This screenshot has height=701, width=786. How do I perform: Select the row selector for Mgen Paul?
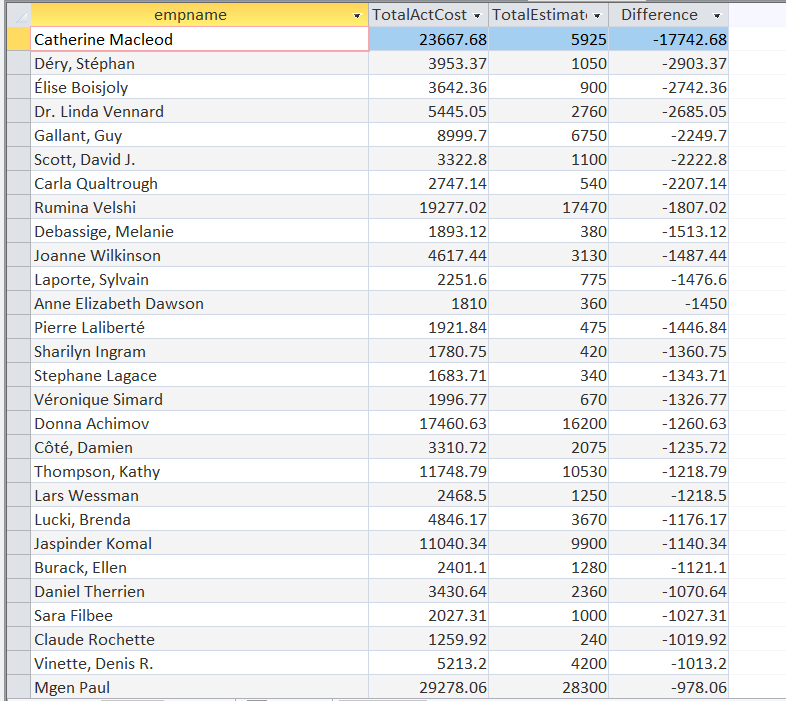point(19,687)
